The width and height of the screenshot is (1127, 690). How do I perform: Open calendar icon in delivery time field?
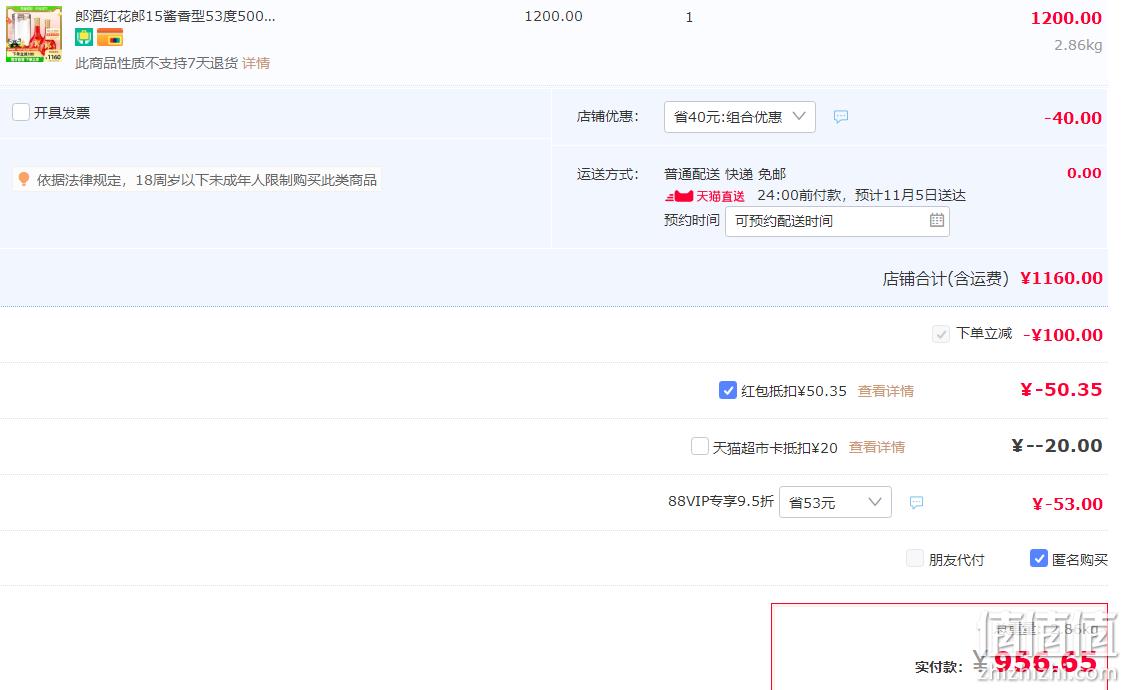(x=937, y=221)
